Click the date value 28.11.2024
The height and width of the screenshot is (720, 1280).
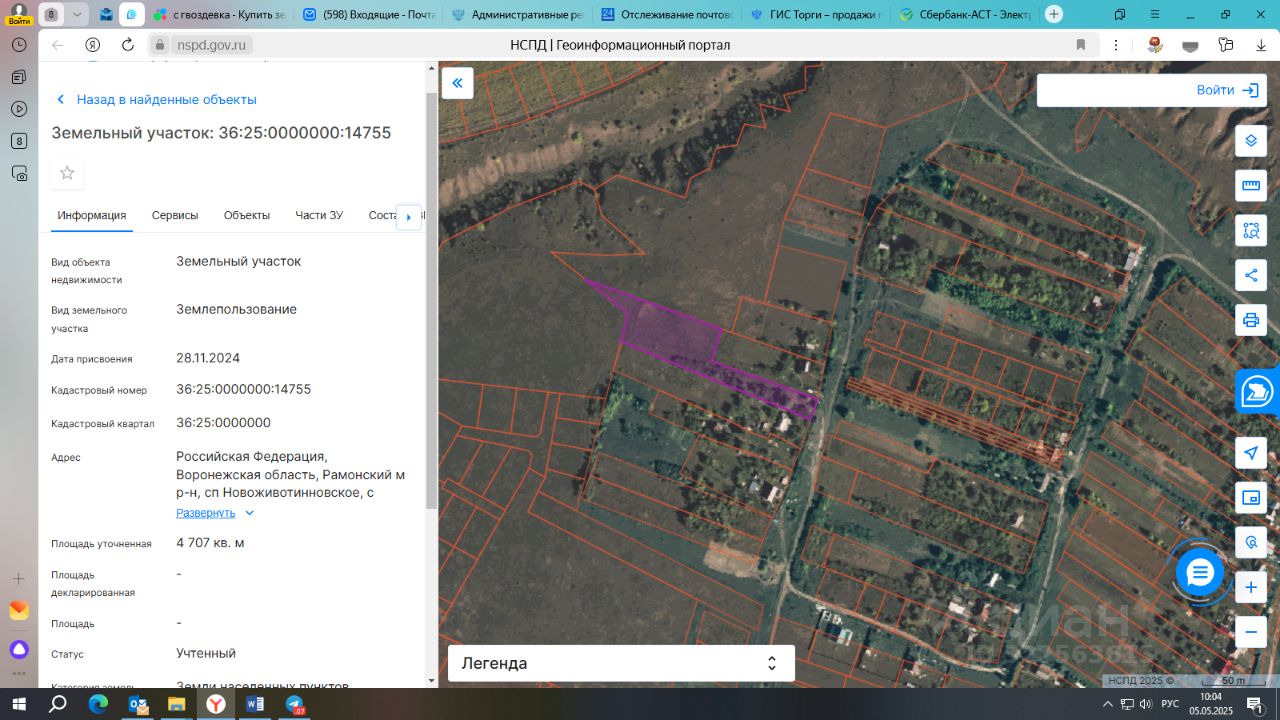coord(208,358)
